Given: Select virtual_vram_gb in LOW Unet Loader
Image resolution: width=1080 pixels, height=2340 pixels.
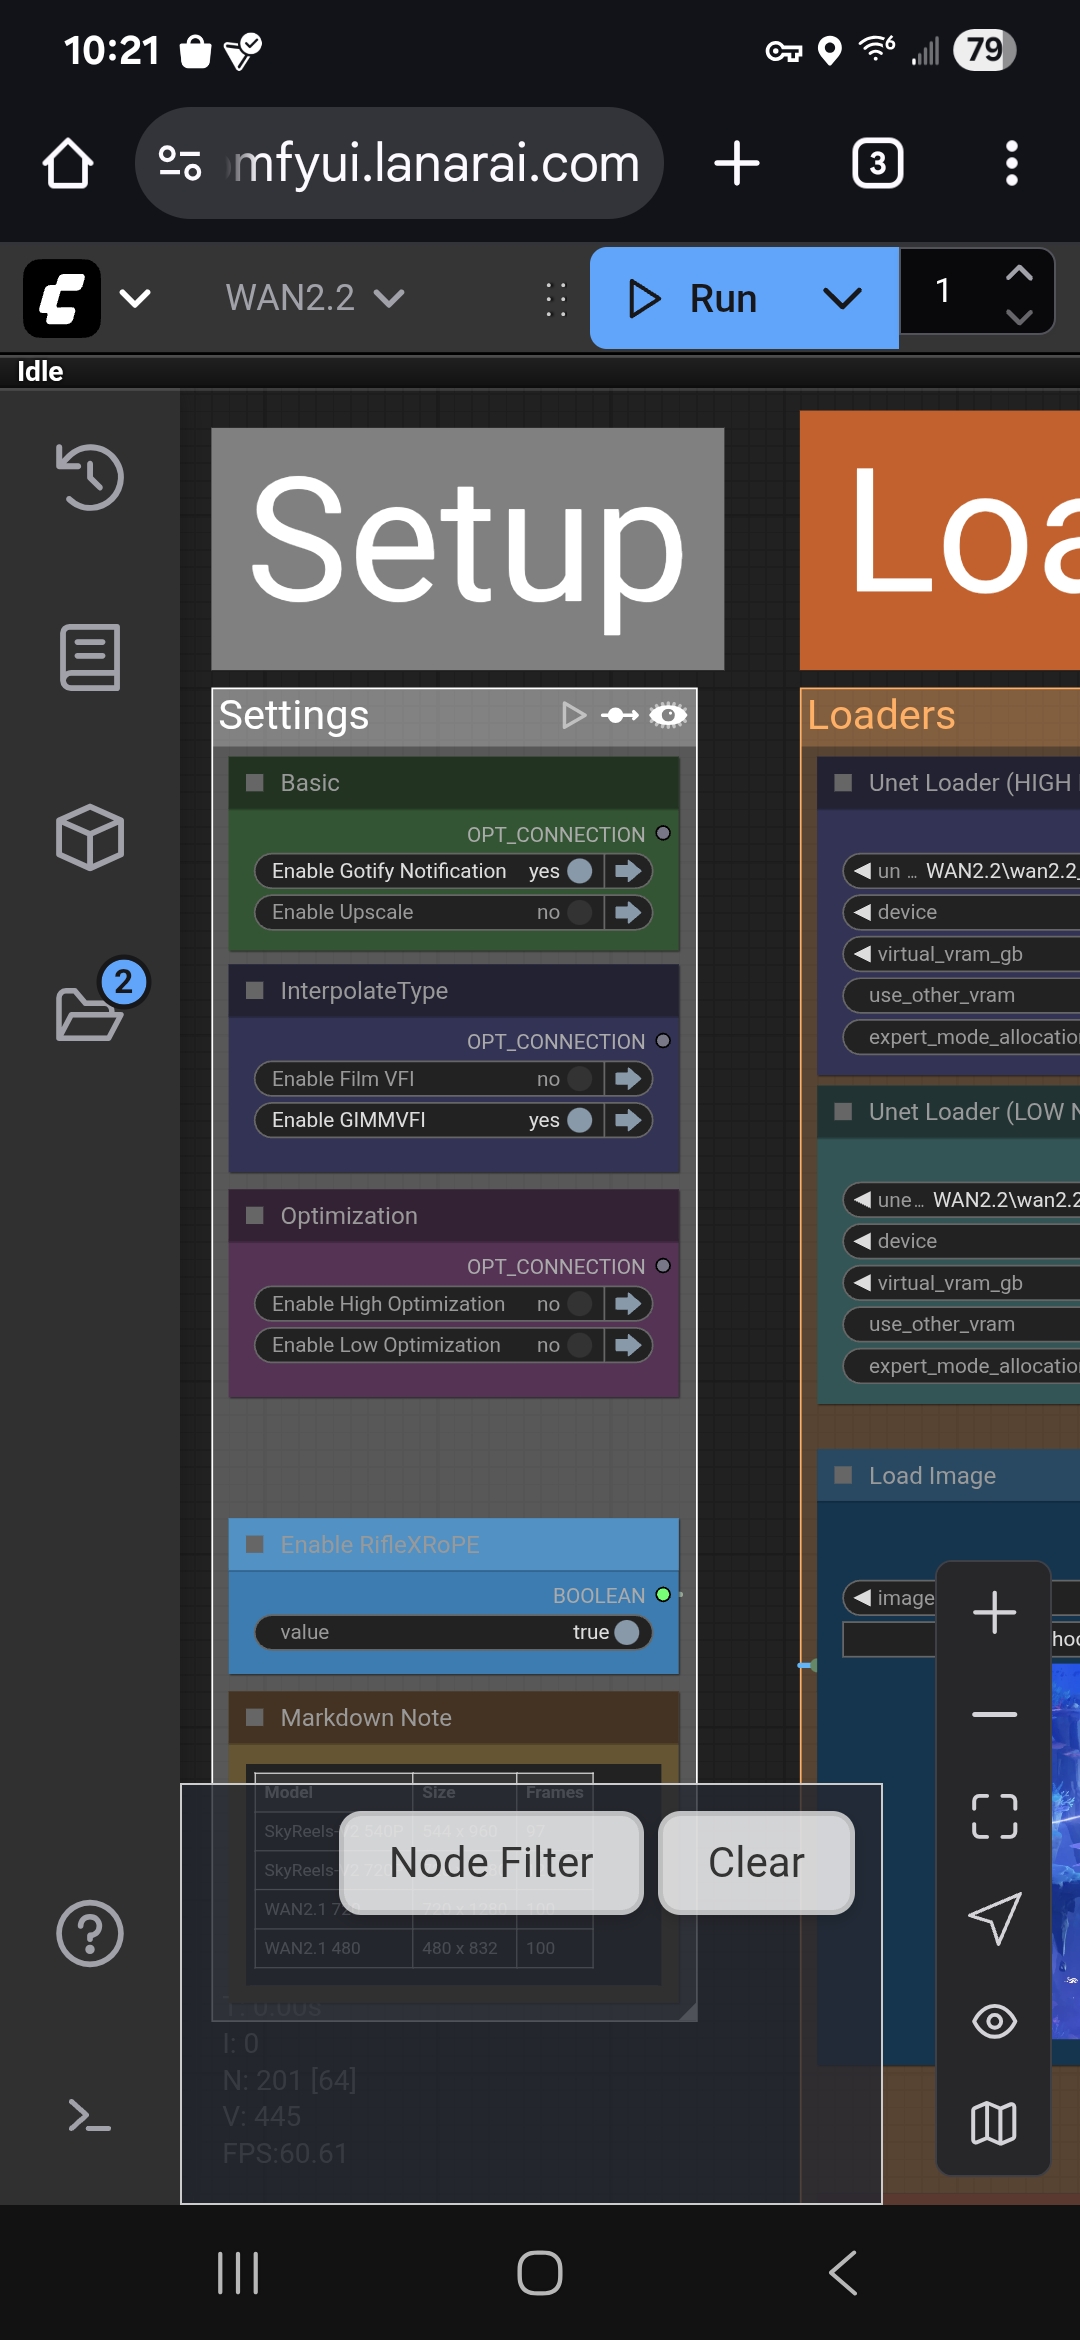Looking at the screenshot, I should [962, 1283].
